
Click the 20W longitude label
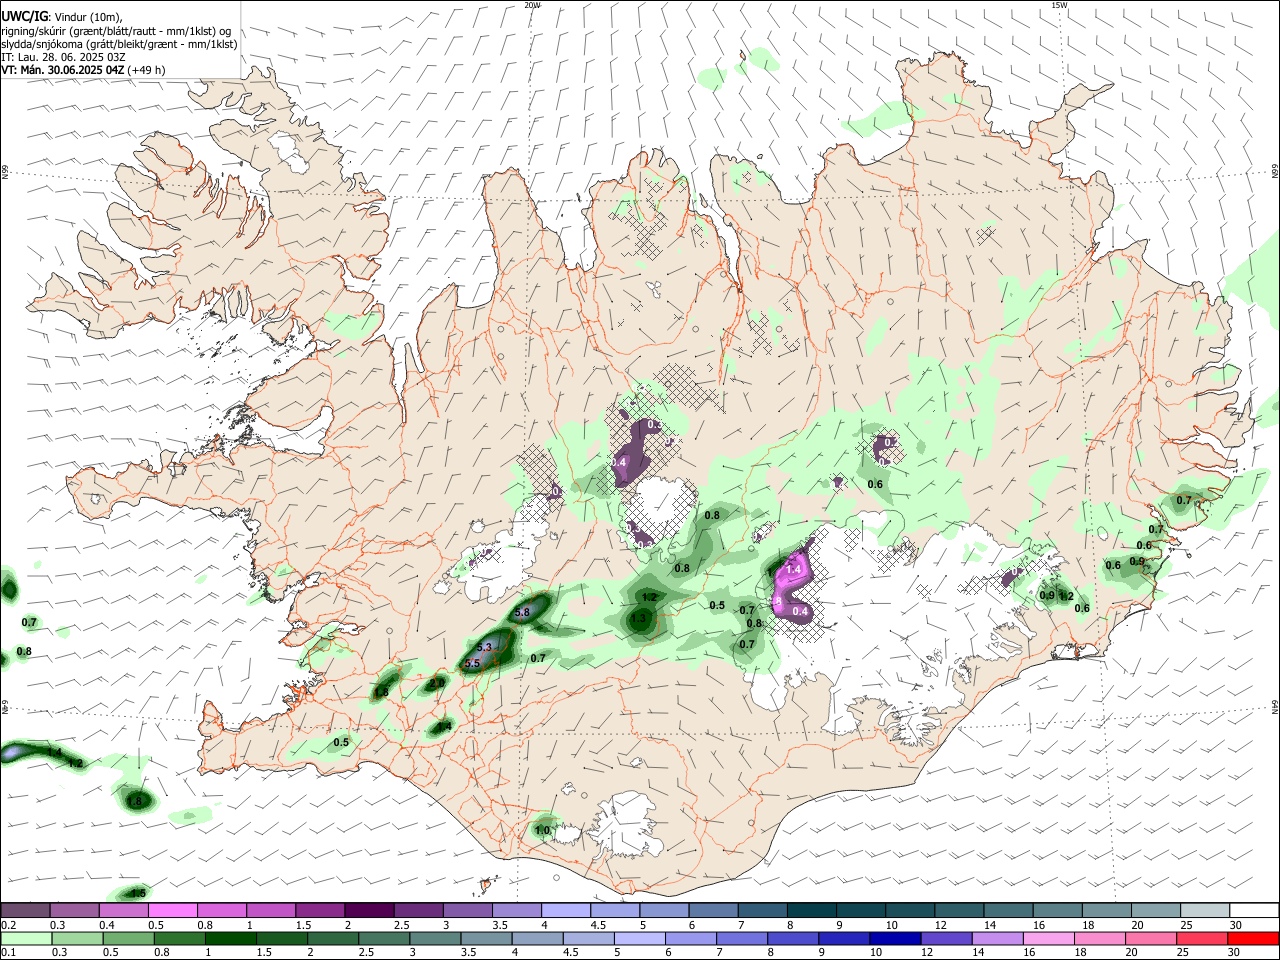(x=532, y=5)
